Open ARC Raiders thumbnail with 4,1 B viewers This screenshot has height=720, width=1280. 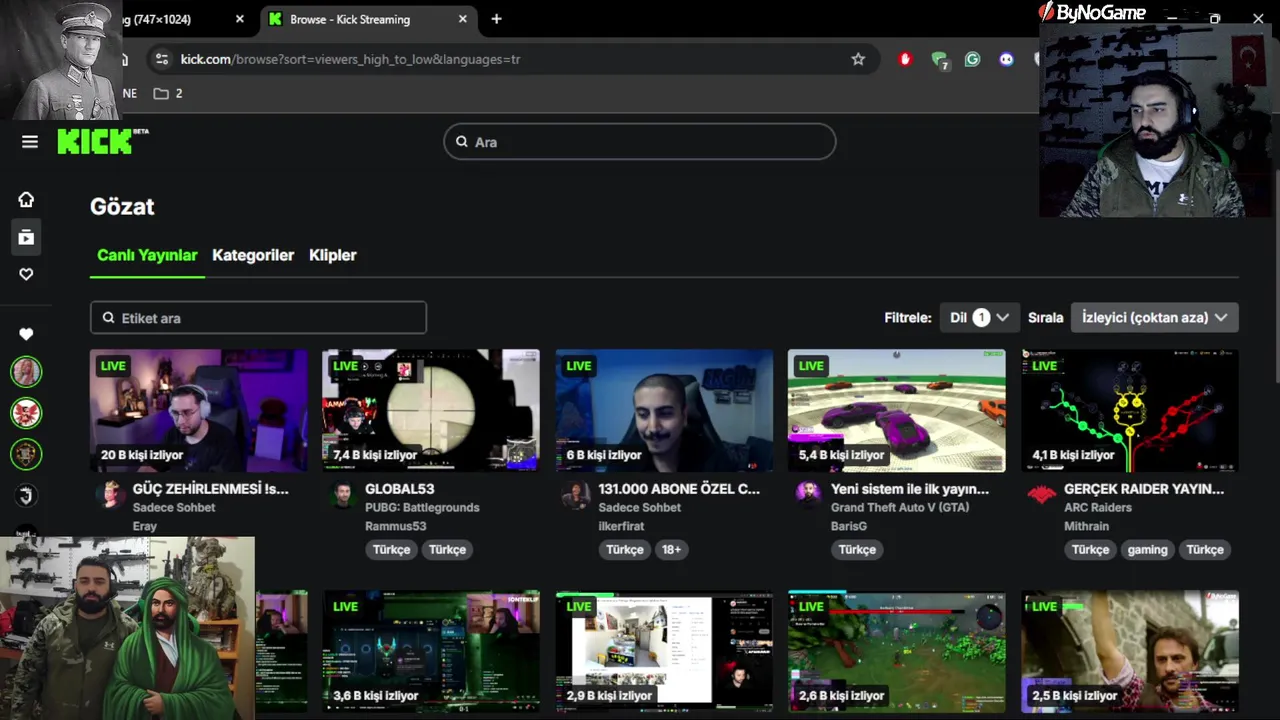(1130, 410)
